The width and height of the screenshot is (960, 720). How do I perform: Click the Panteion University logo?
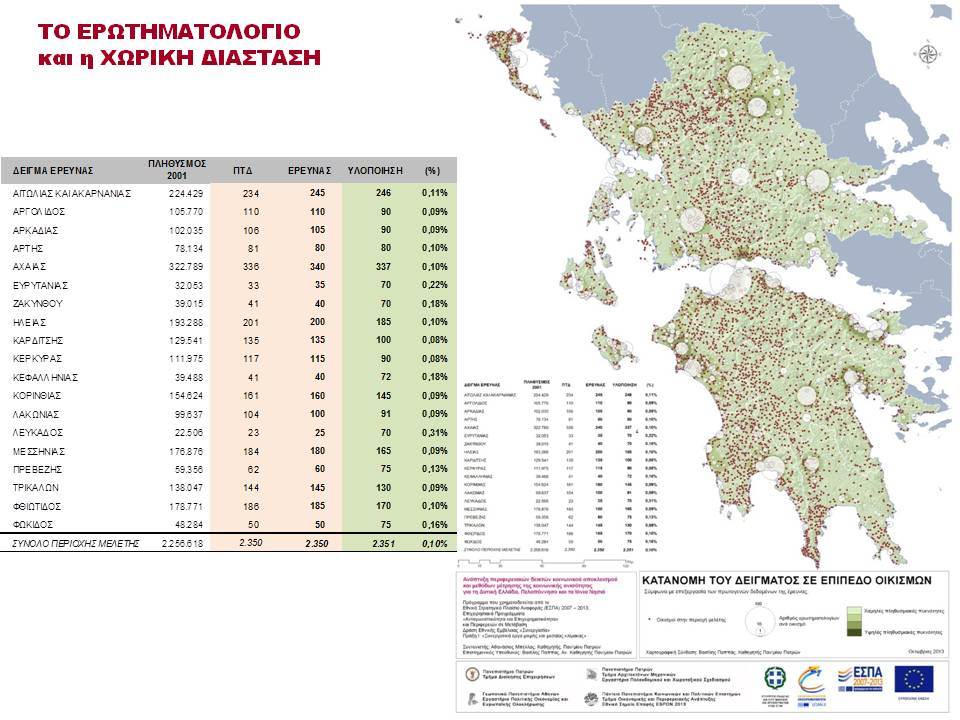click(591, 699)
